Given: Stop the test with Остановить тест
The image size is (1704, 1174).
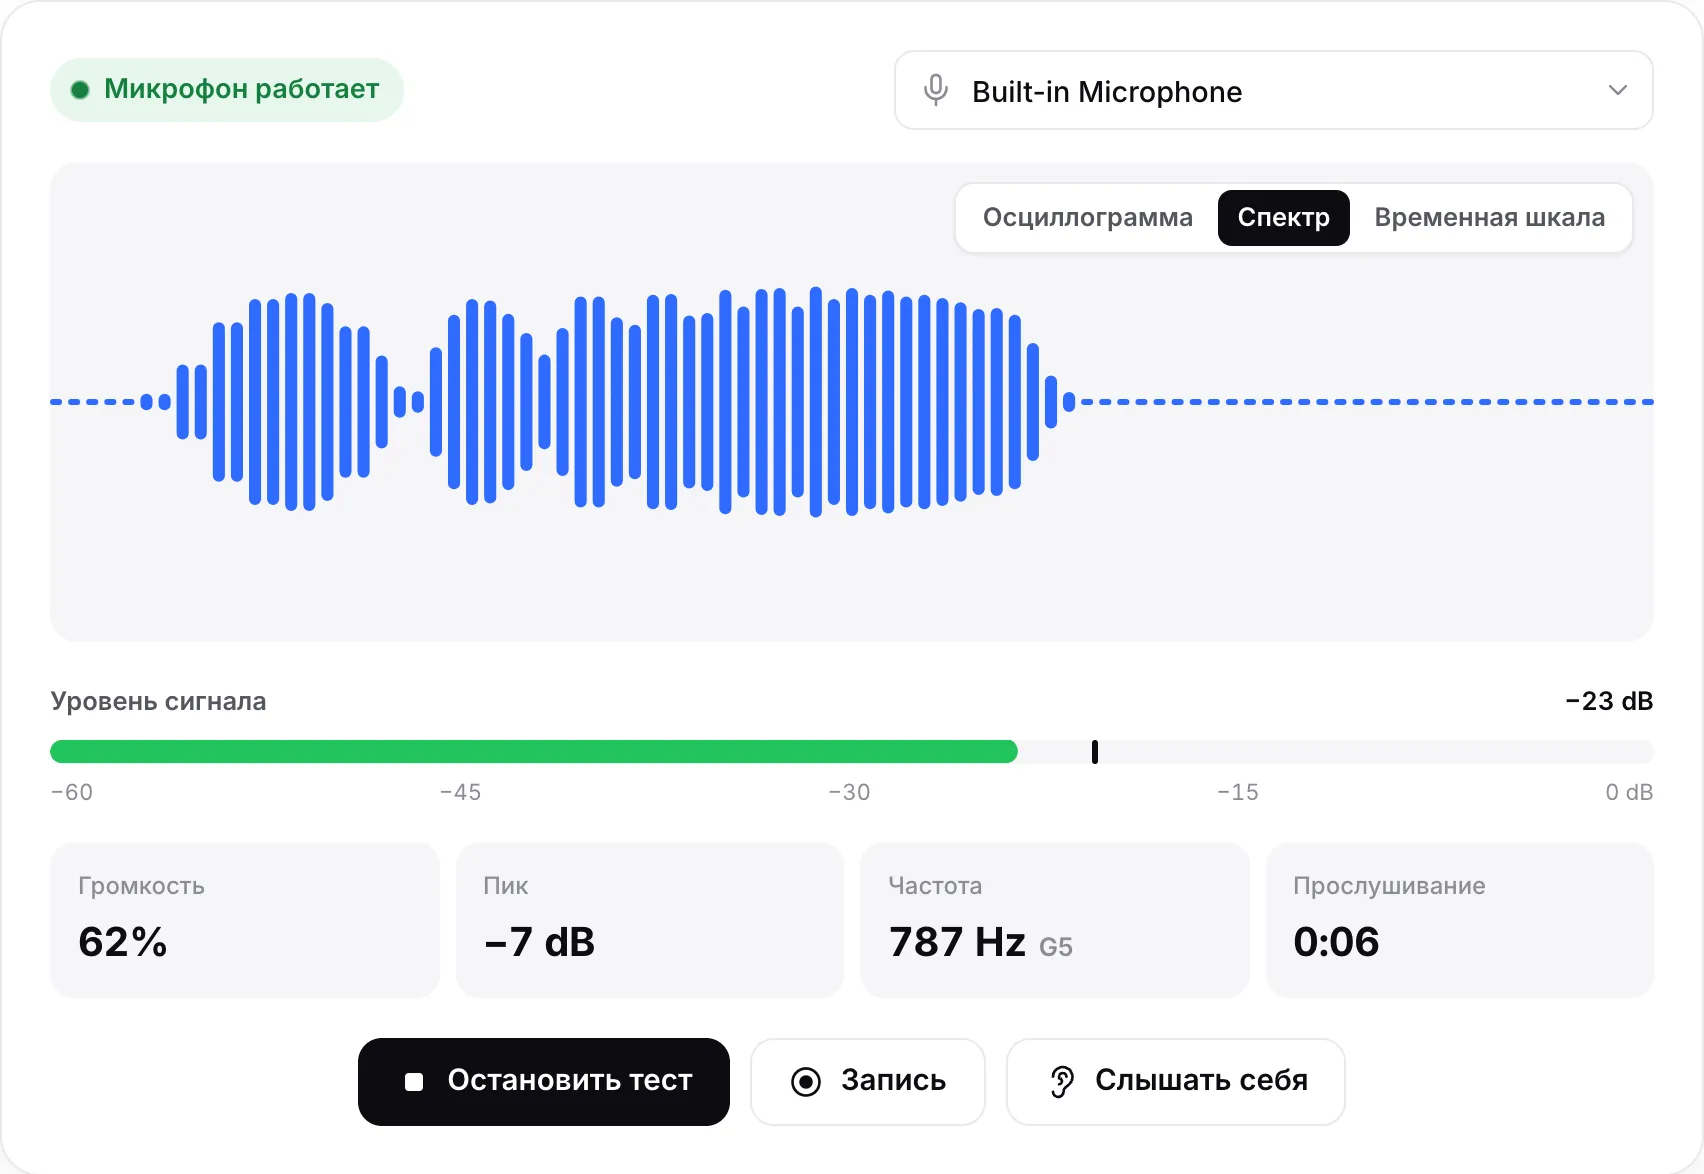Looking at the screenshot, I should pos(544,1082).
